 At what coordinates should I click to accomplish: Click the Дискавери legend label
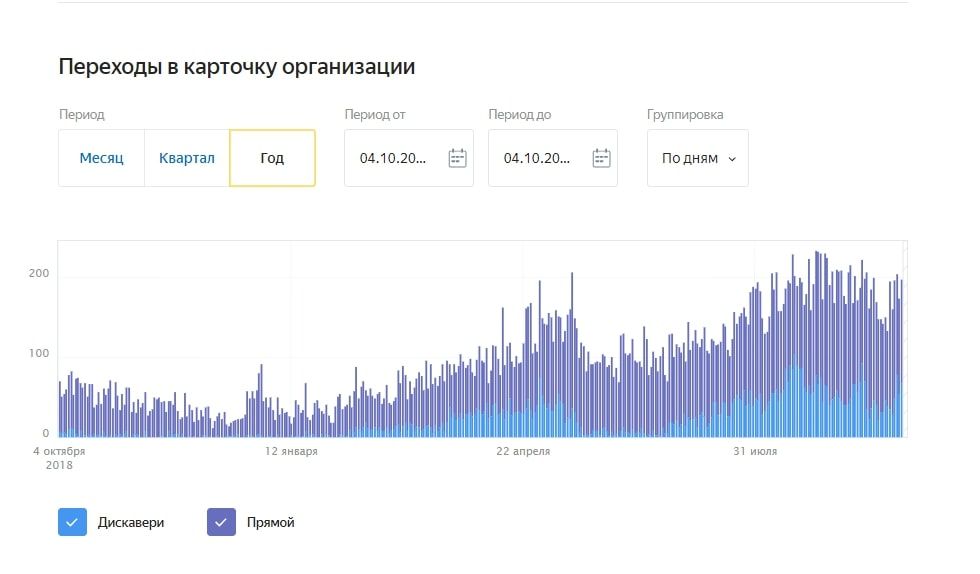(x=131, y=522)
